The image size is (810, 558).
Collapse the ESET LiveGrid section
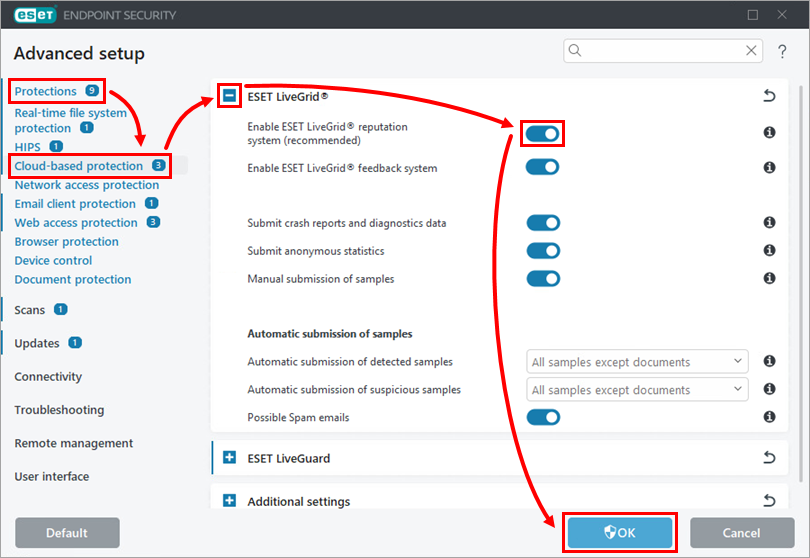point(229,96)
